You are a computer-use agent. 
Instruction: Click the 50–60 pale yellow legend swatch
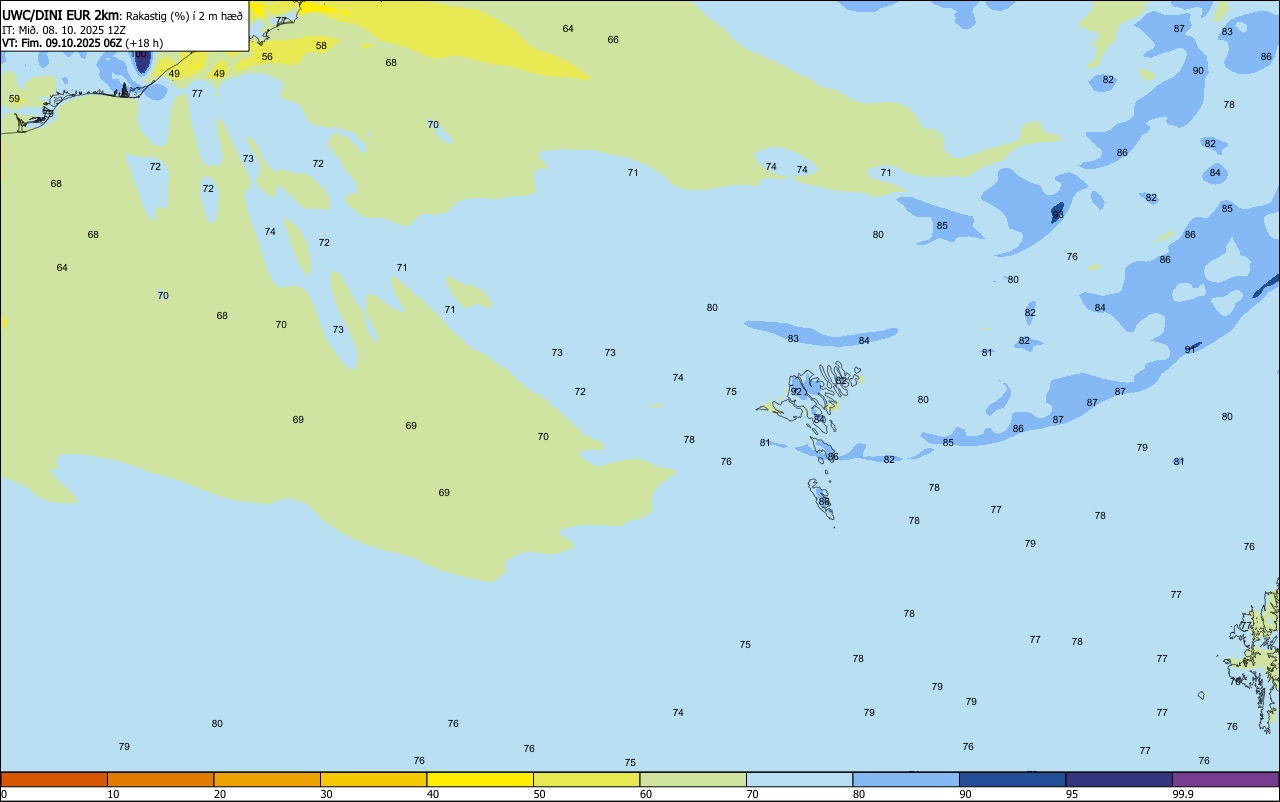click(586, 779)
